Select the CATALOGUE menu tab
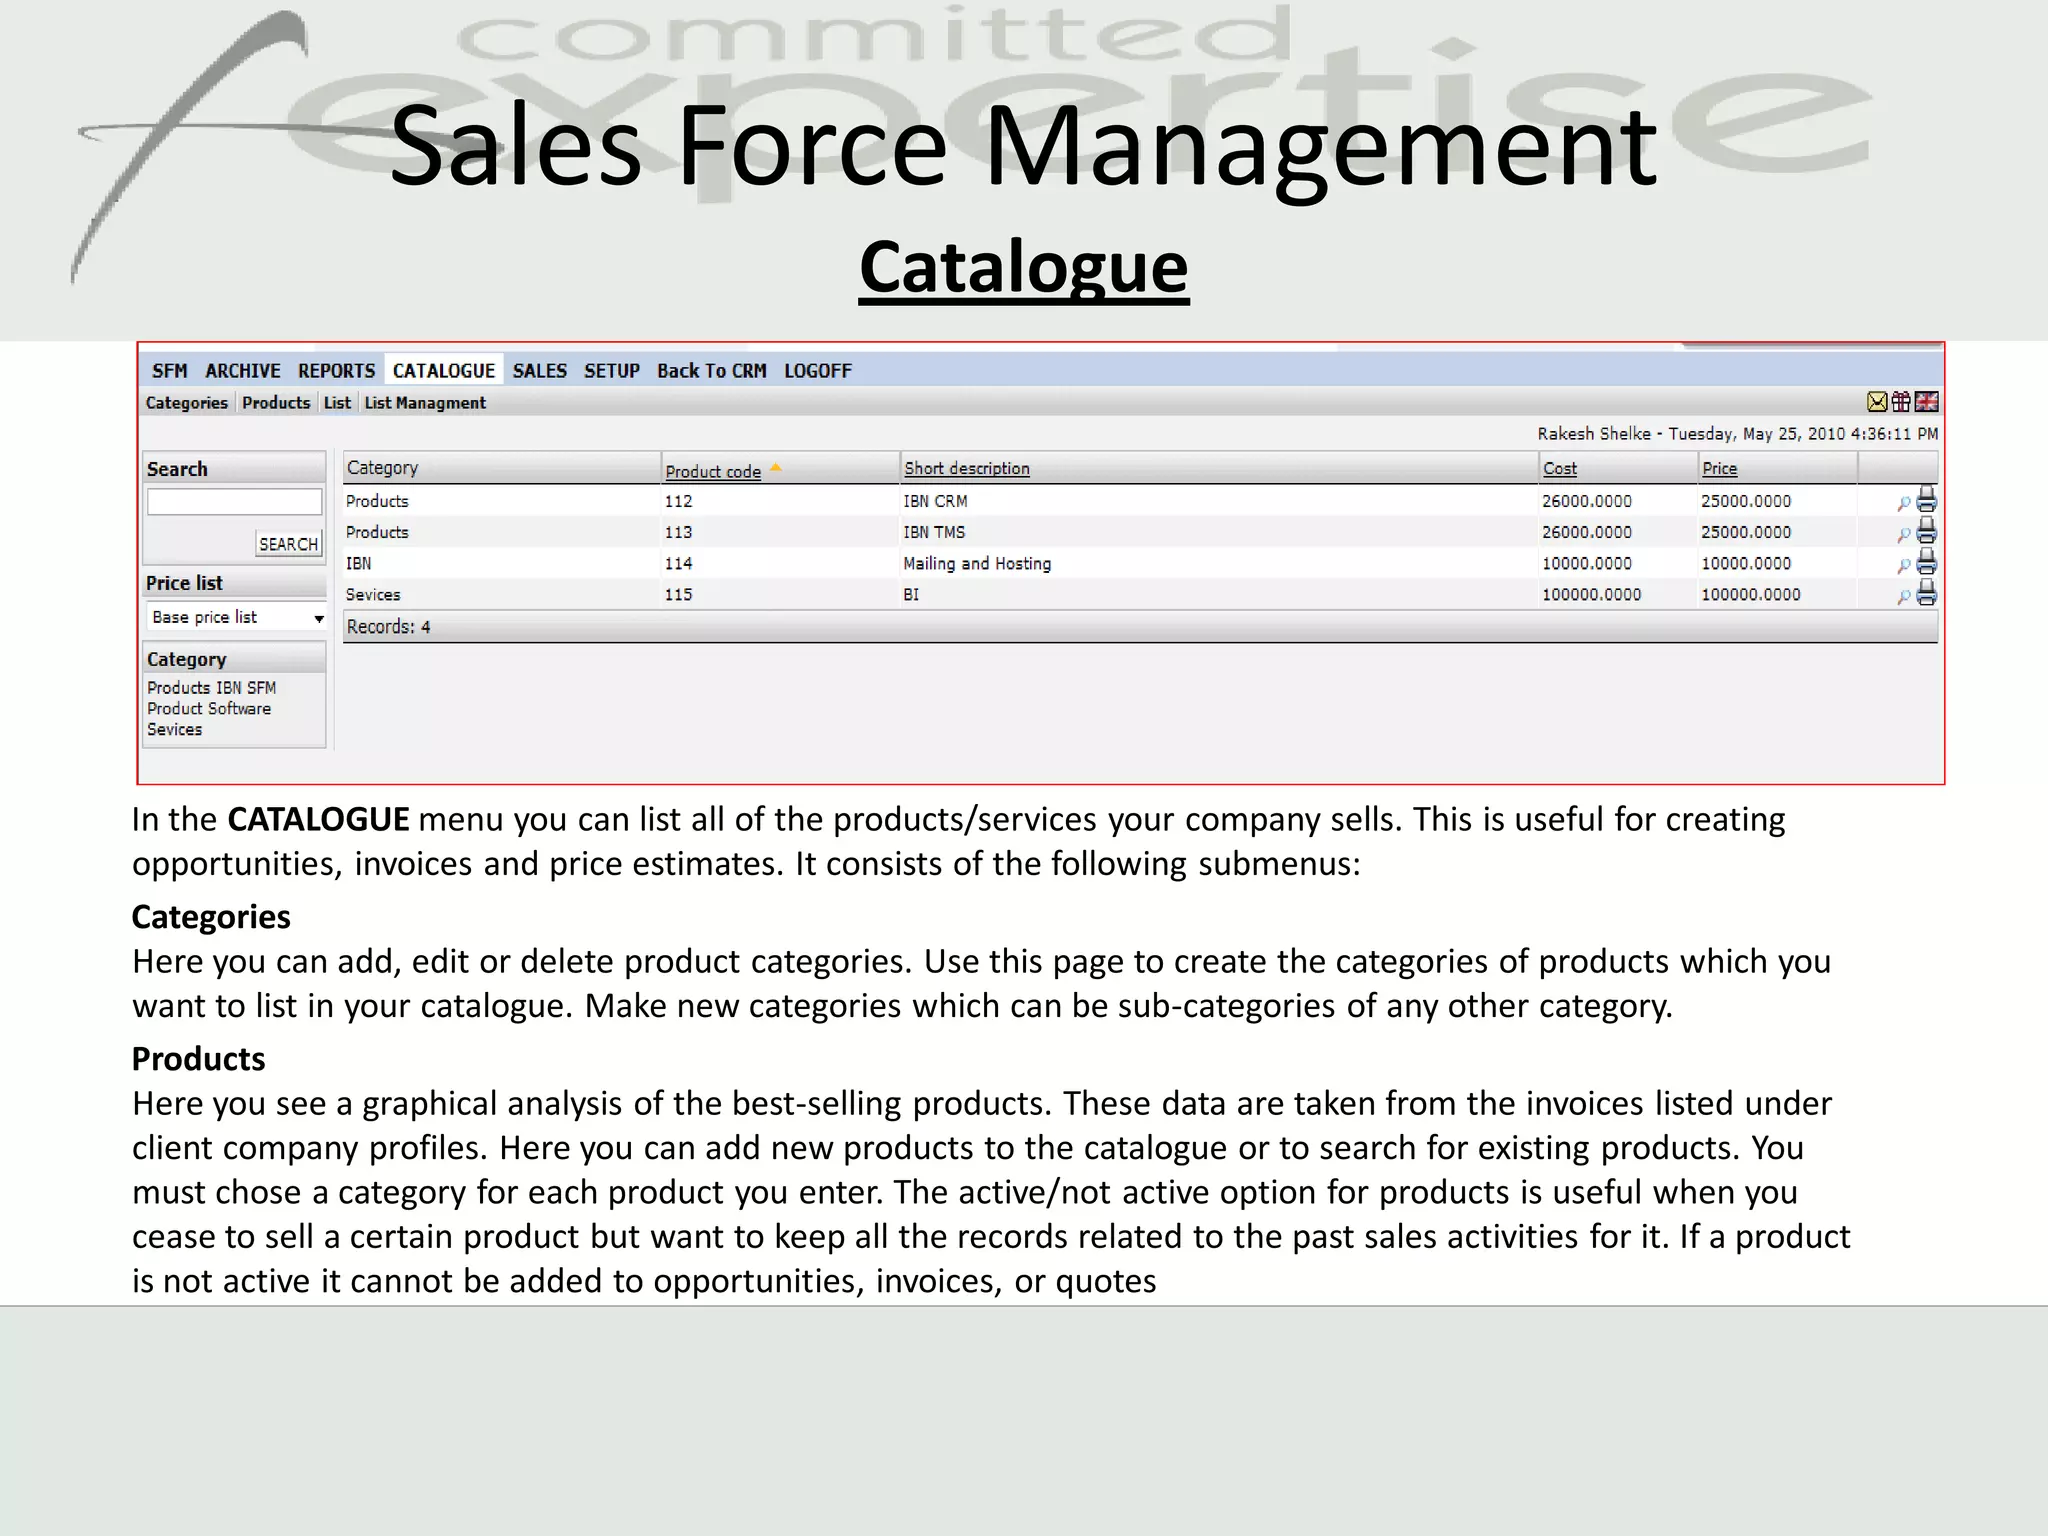 pos(444,371)
